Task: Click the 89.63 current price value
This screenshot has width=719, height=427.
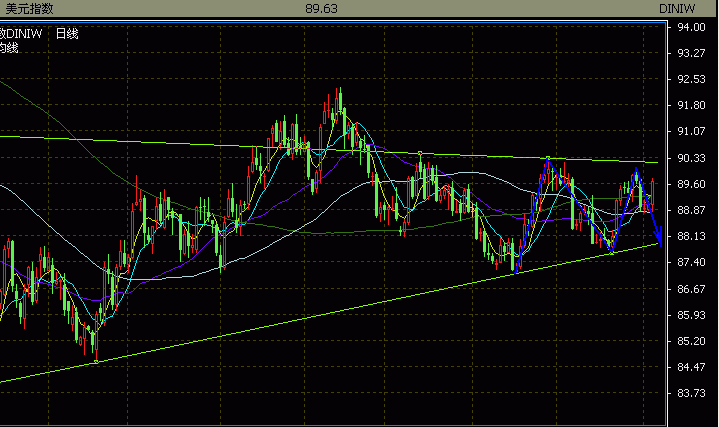Action: tap(321, 9)
